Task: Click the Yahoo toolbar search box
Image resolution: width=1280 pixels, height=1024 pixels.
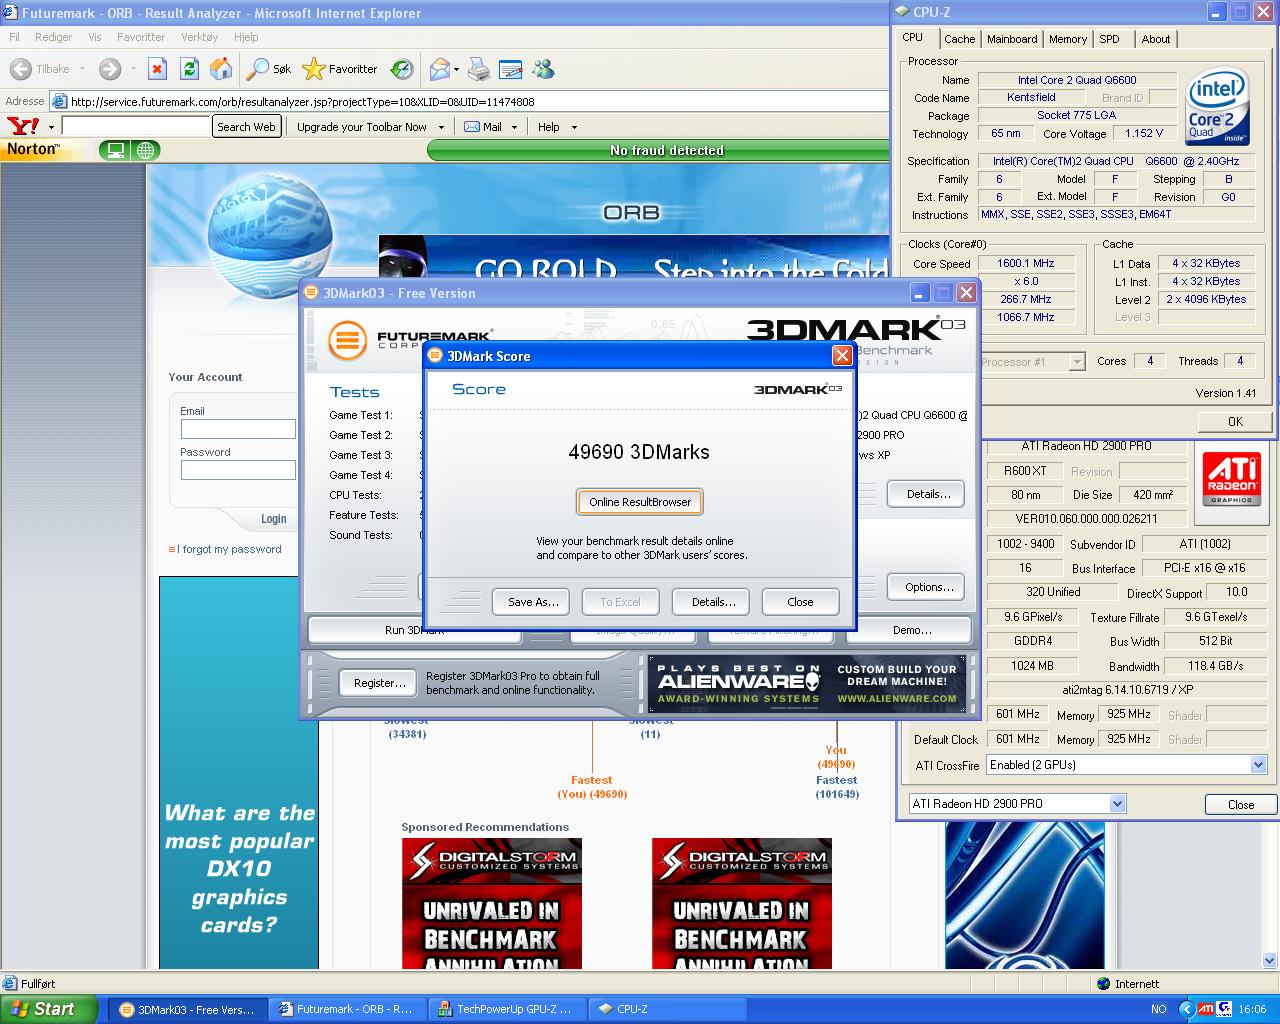Action: pyautogui.click(x=136, y=127)
